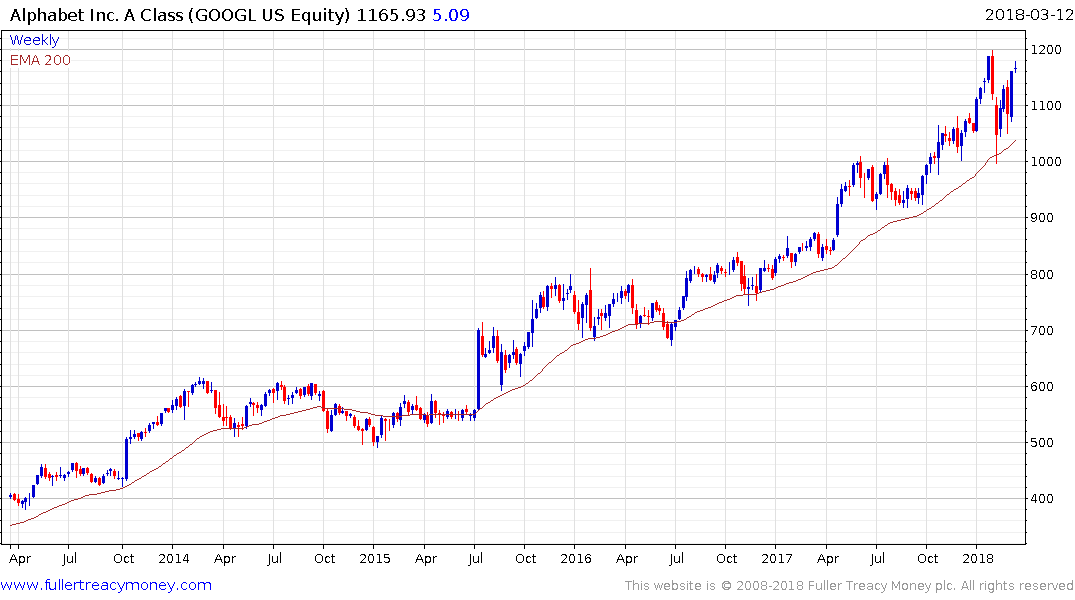Click the 2016 year label on time axis

pos(575,558)
